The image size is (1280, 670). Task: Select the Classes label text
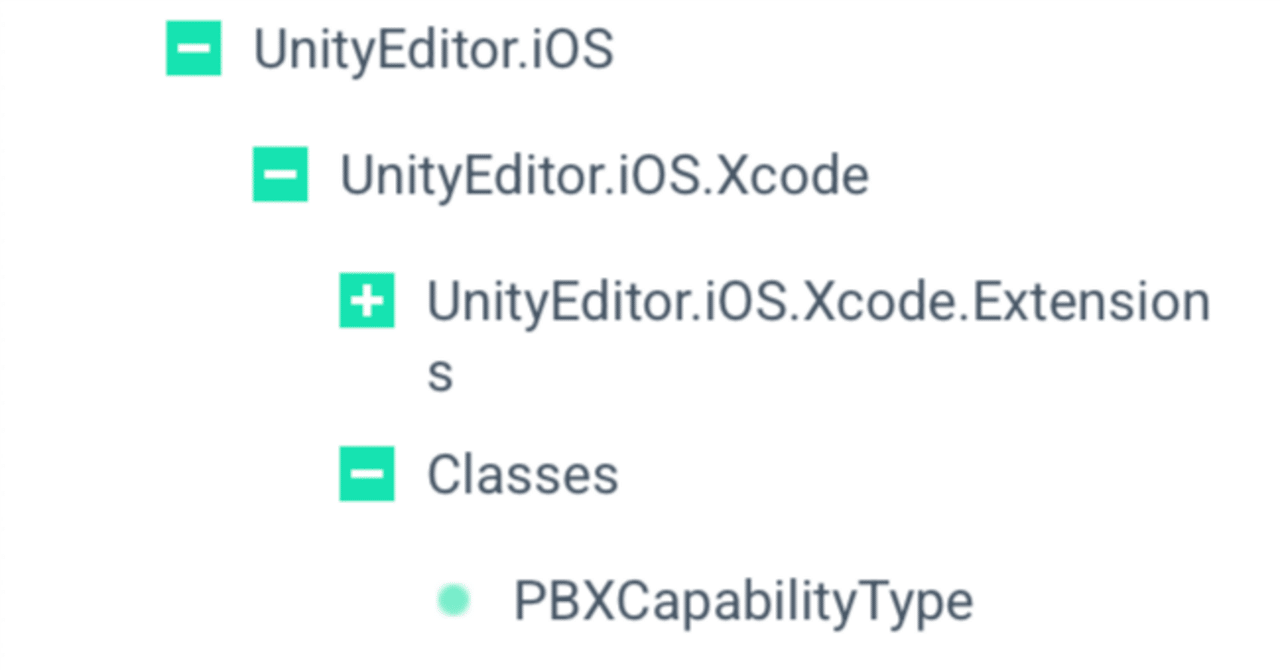pos(522,474)
